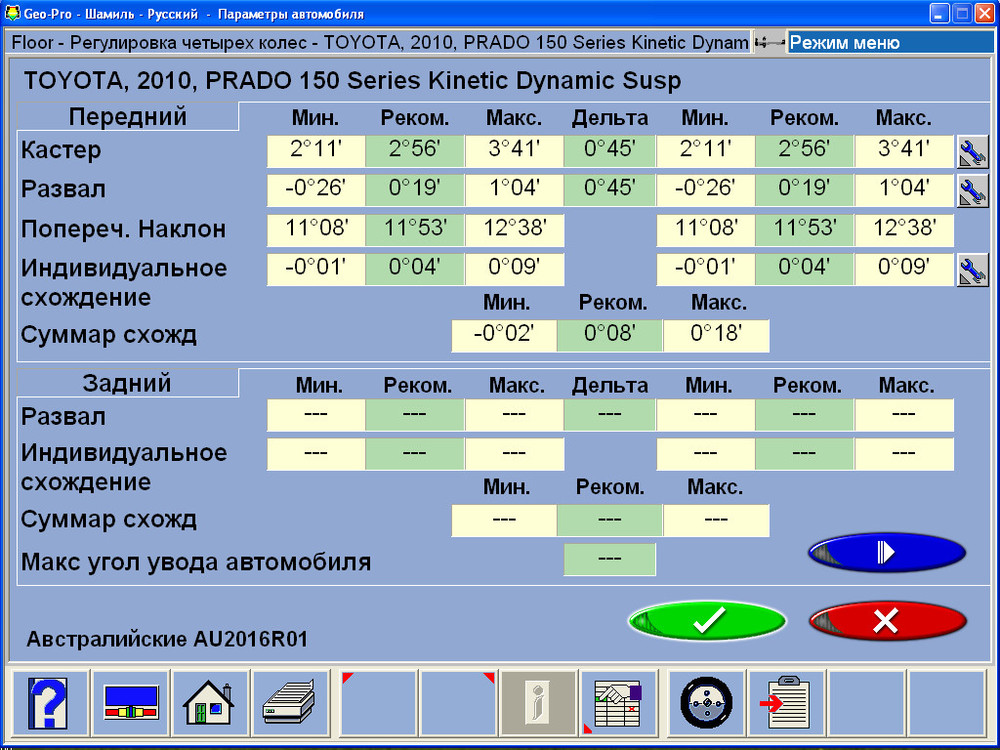Select the Передний section header

click(x=128, y=117)
